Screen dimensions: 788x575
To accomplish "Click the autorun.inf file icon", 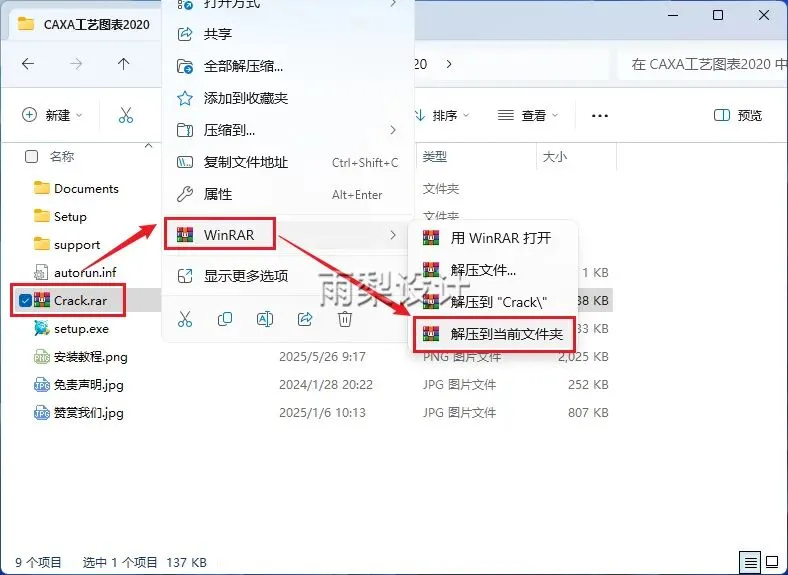I will pyautogui.click(x=41, y=272).
